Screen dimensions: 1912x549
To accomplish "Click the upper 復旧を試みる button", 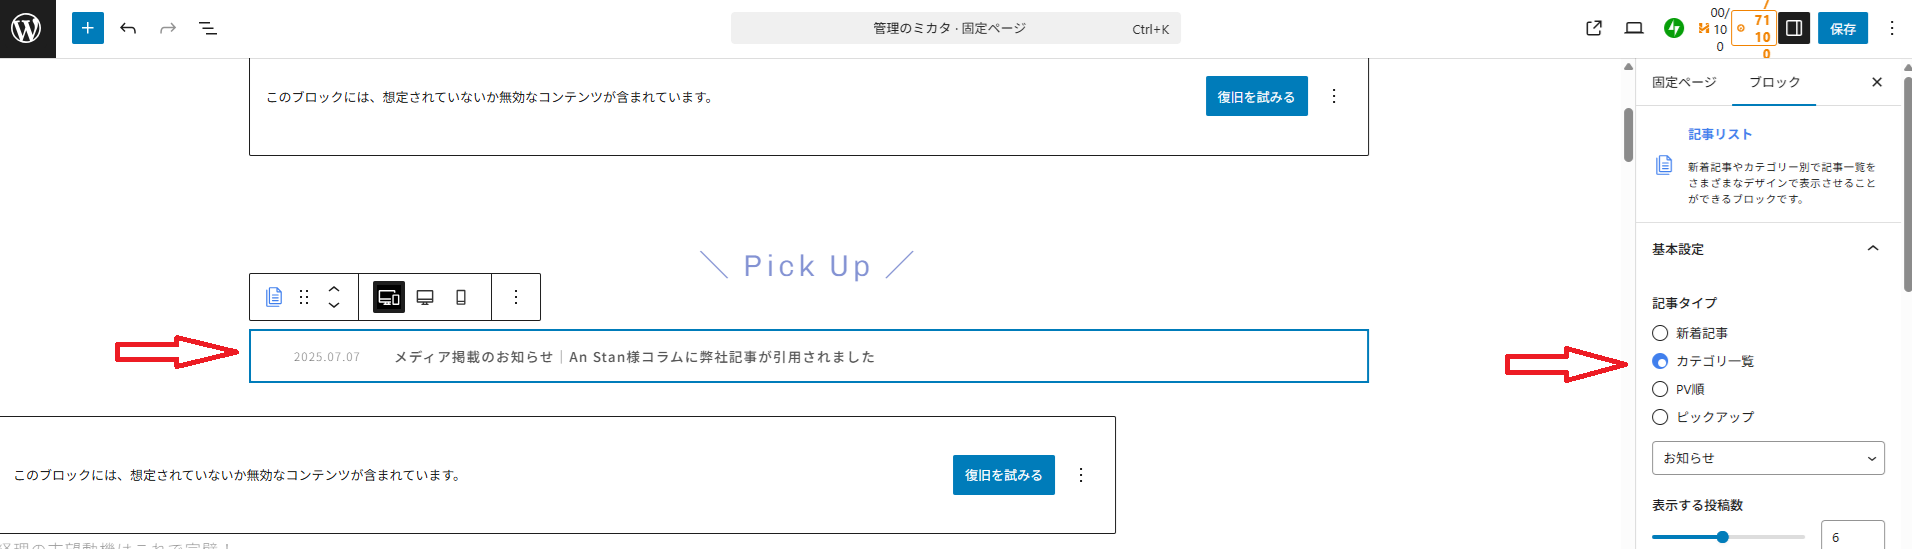I will coord(1256,96).
